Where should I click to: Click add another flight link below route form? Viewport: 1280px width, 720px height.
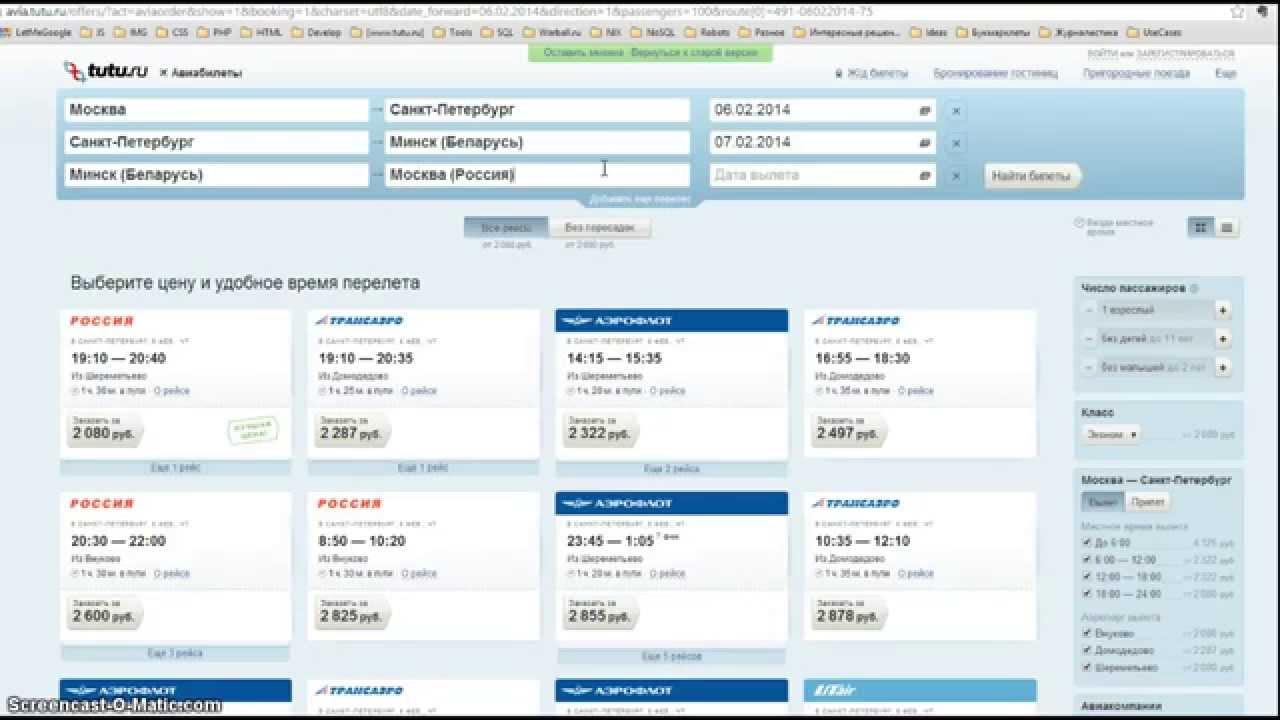point(640,200)
